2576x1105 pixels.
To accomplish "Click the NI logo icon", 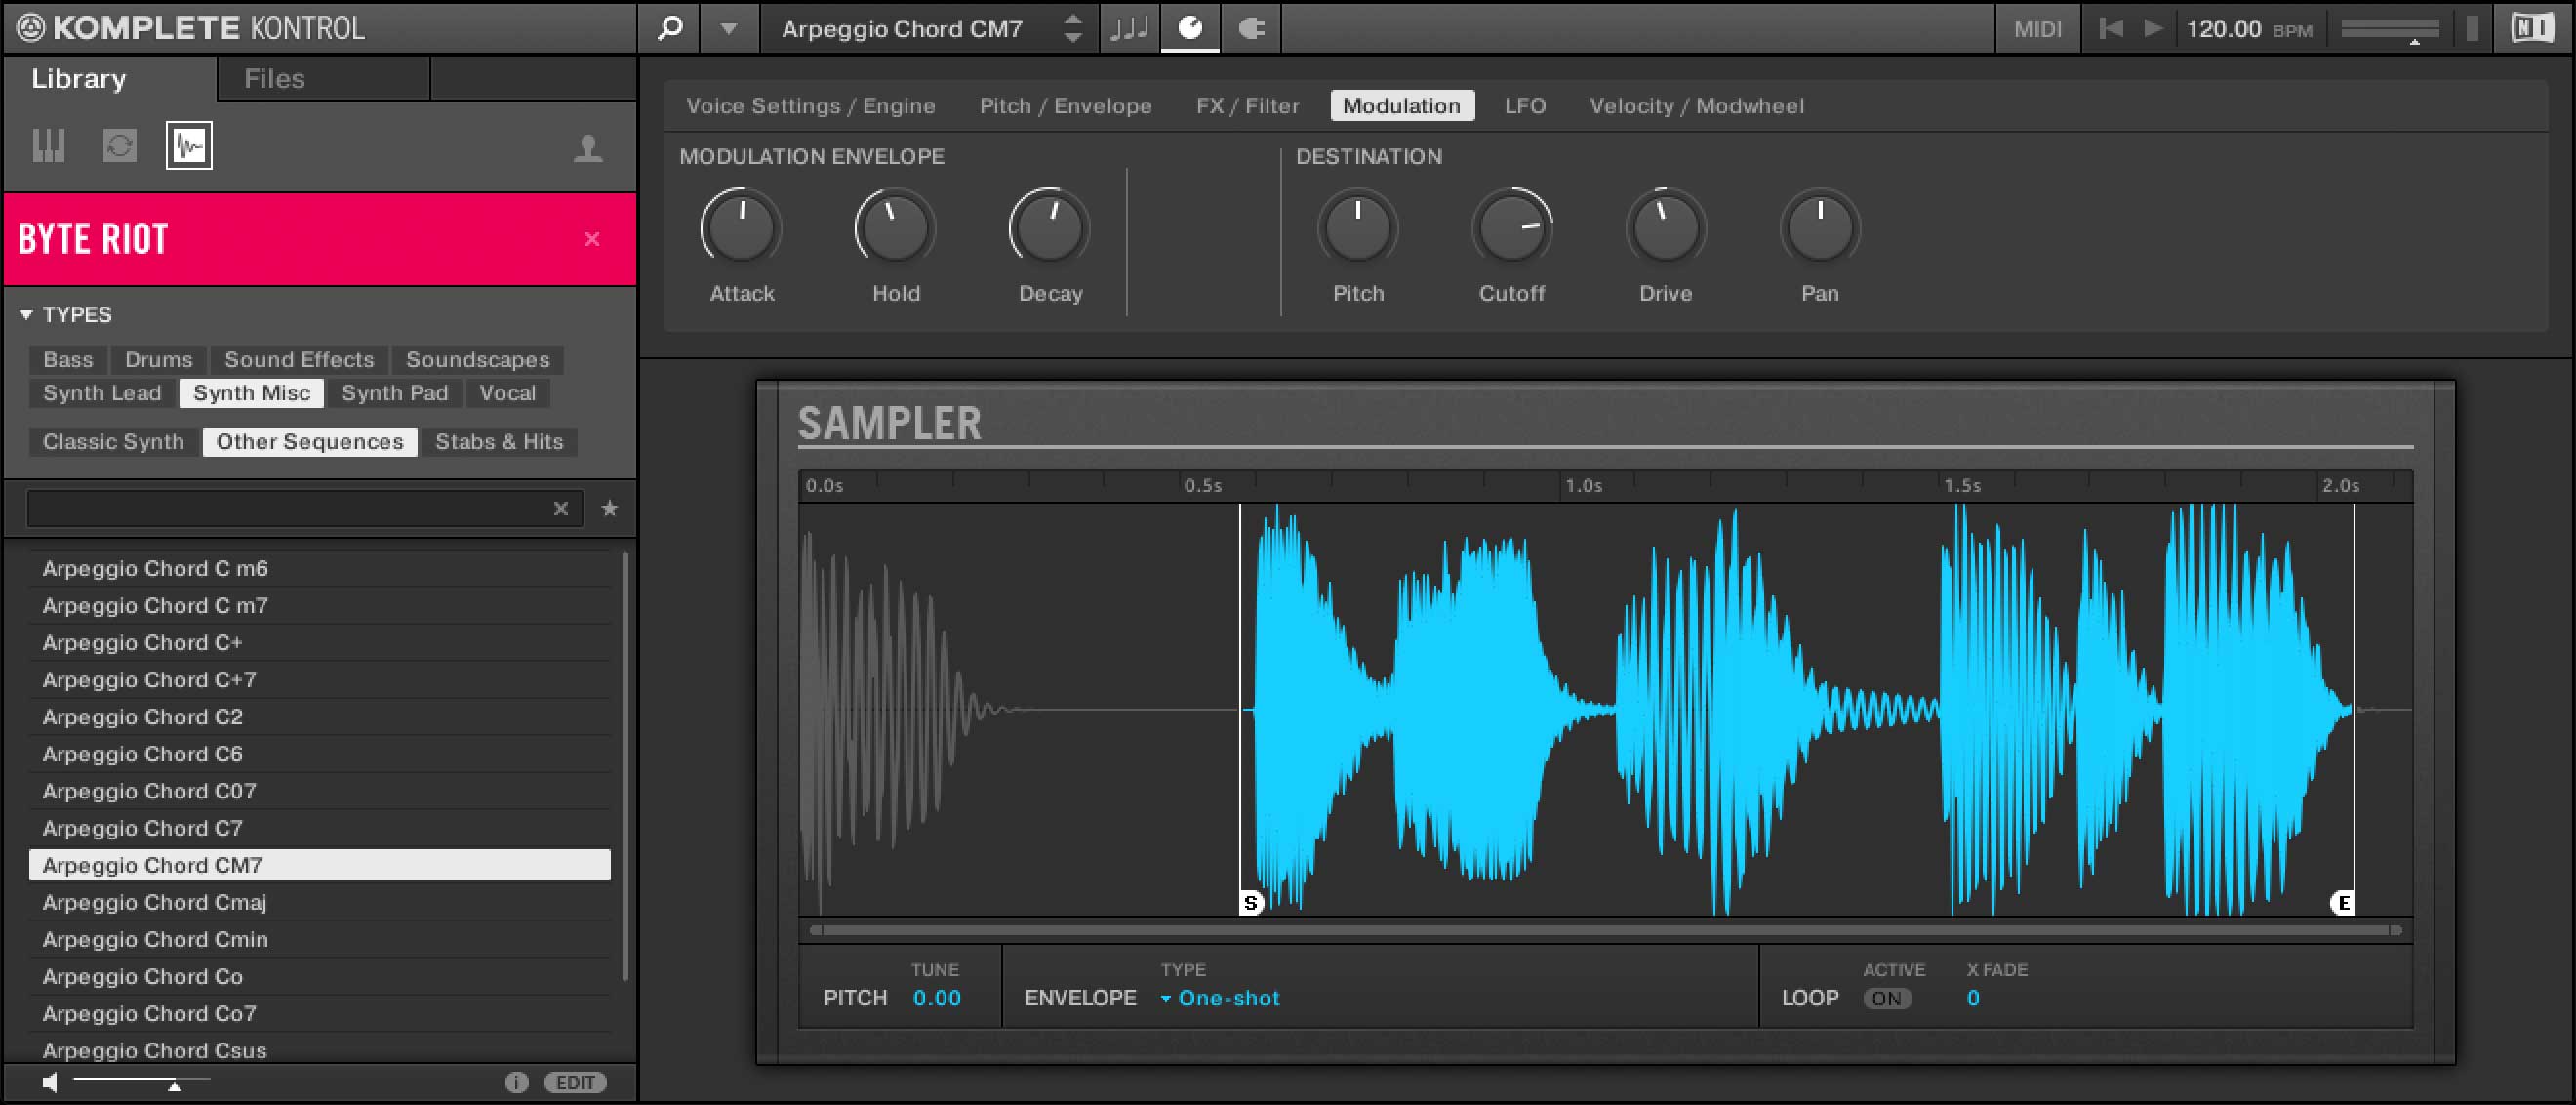I will (x=2532, y=28).
